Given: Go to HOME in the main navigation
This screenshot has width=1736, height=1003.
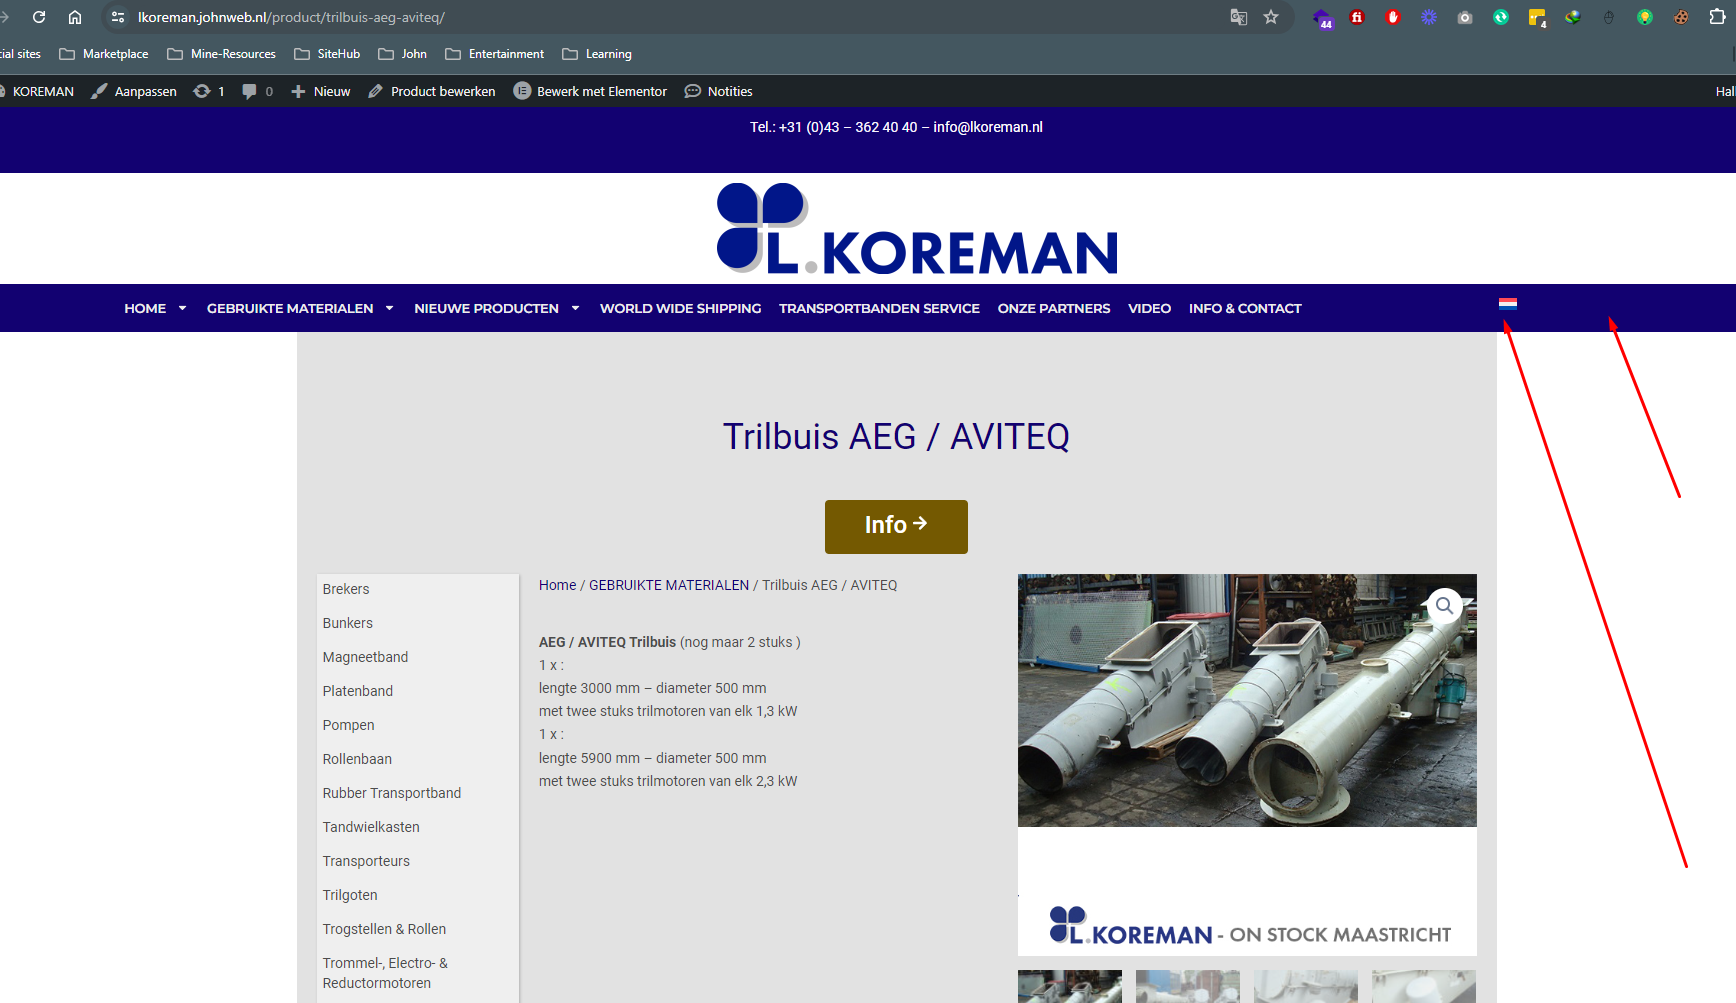Looking at the screenshot, I should coord(145,308).
